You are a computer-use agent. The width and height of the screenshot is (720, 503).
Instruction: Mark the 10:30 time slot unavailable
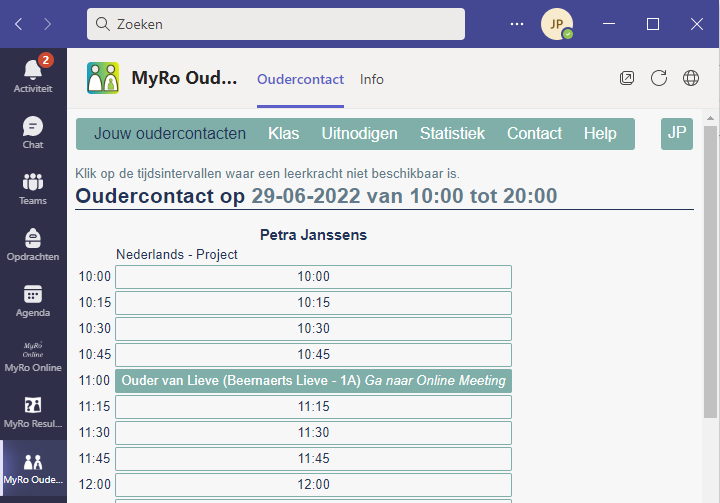click(x=313, y=329)
